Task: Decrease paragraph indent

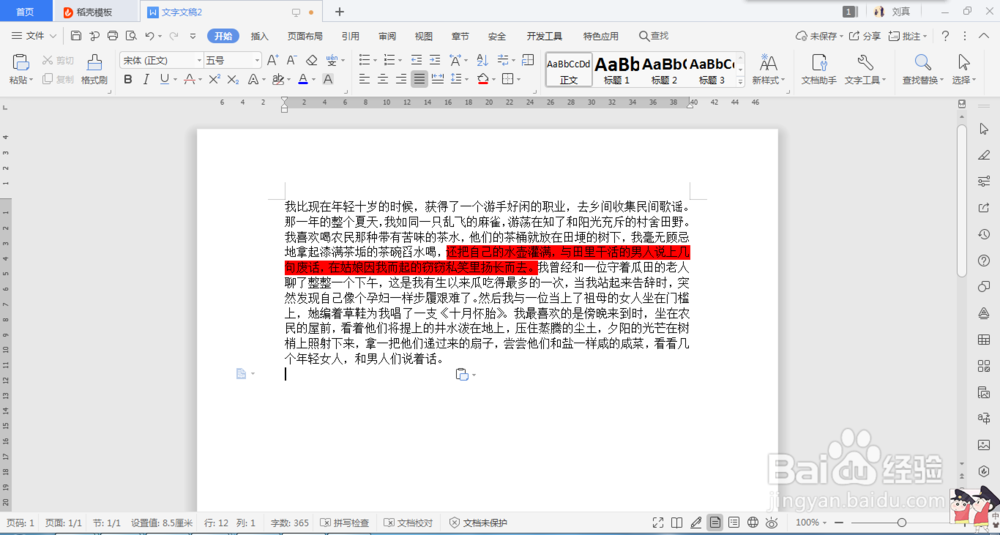Action: click(x=416, y=60)
